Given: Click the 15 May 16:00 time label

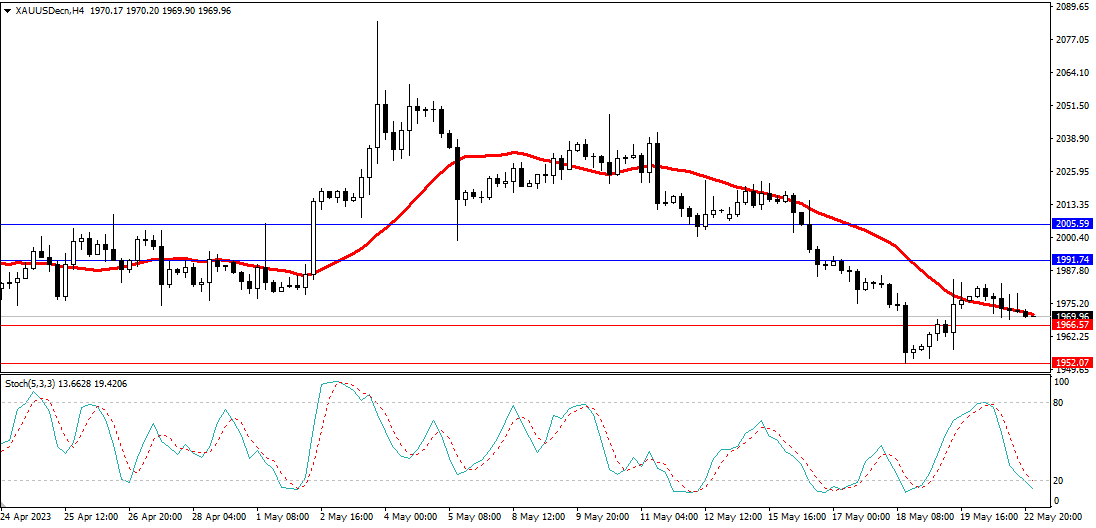Looking at the screenshot, I should [x=797, y=518].
